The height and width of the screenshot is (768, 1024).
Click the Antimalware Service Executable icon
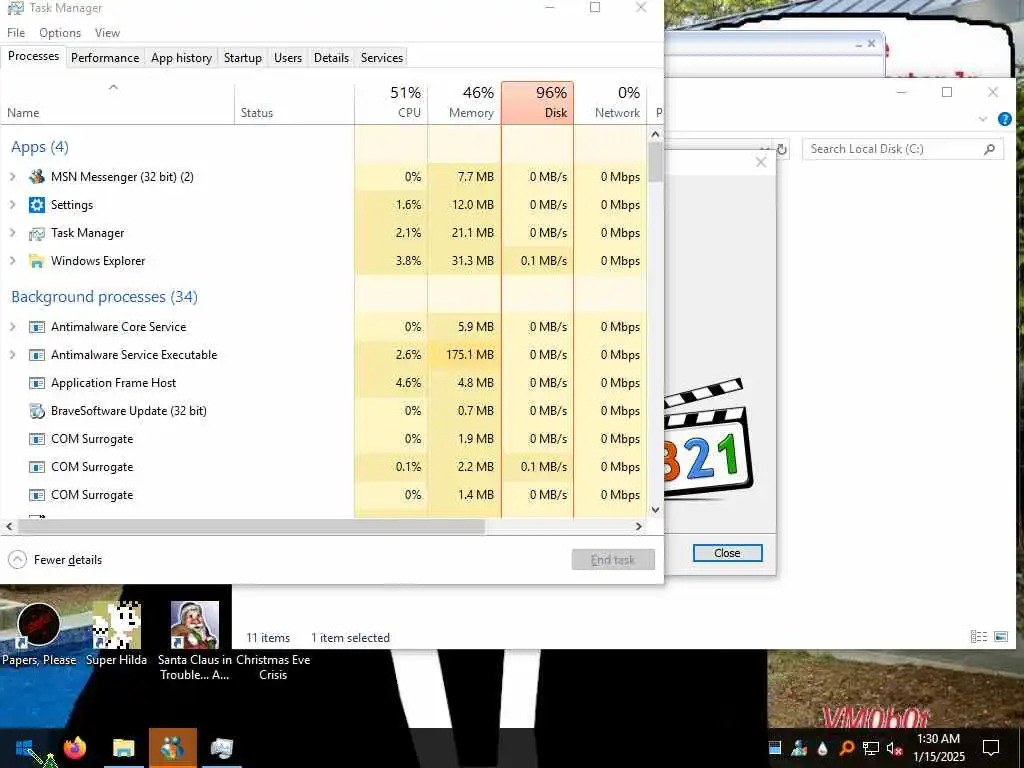(x=37, y=355)
